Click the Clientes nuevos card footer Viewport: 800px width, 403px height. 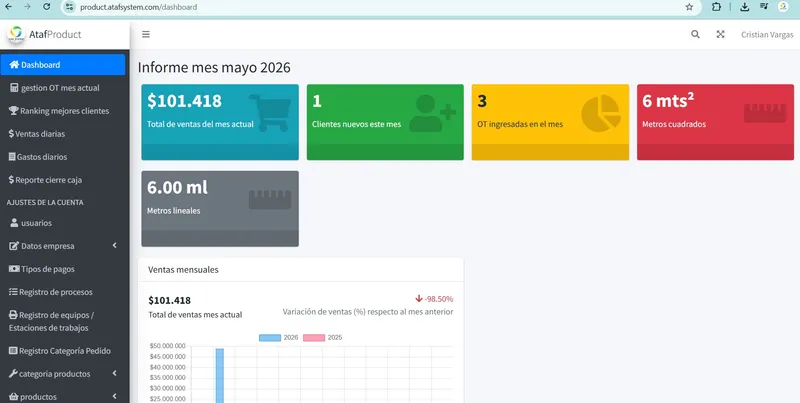[x=385, y=152]
